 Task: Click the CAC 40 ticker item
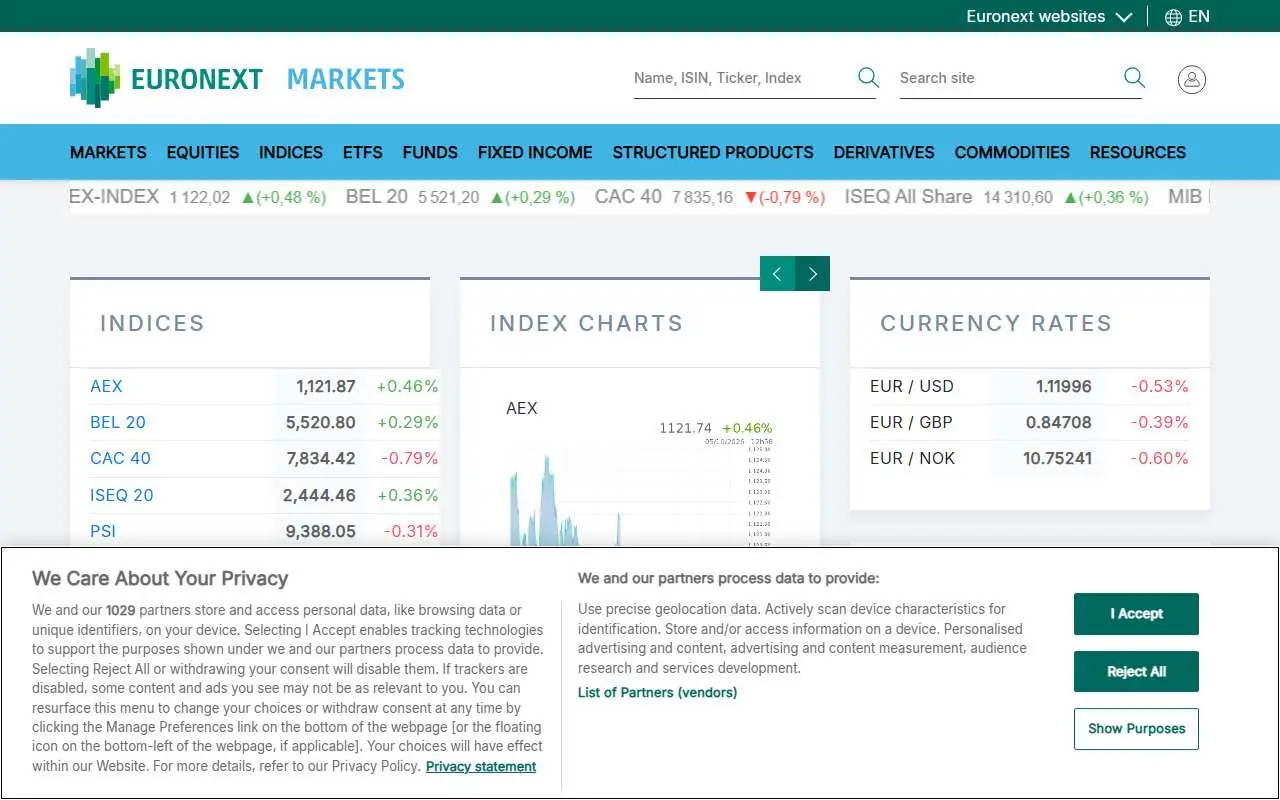point(710,197)
